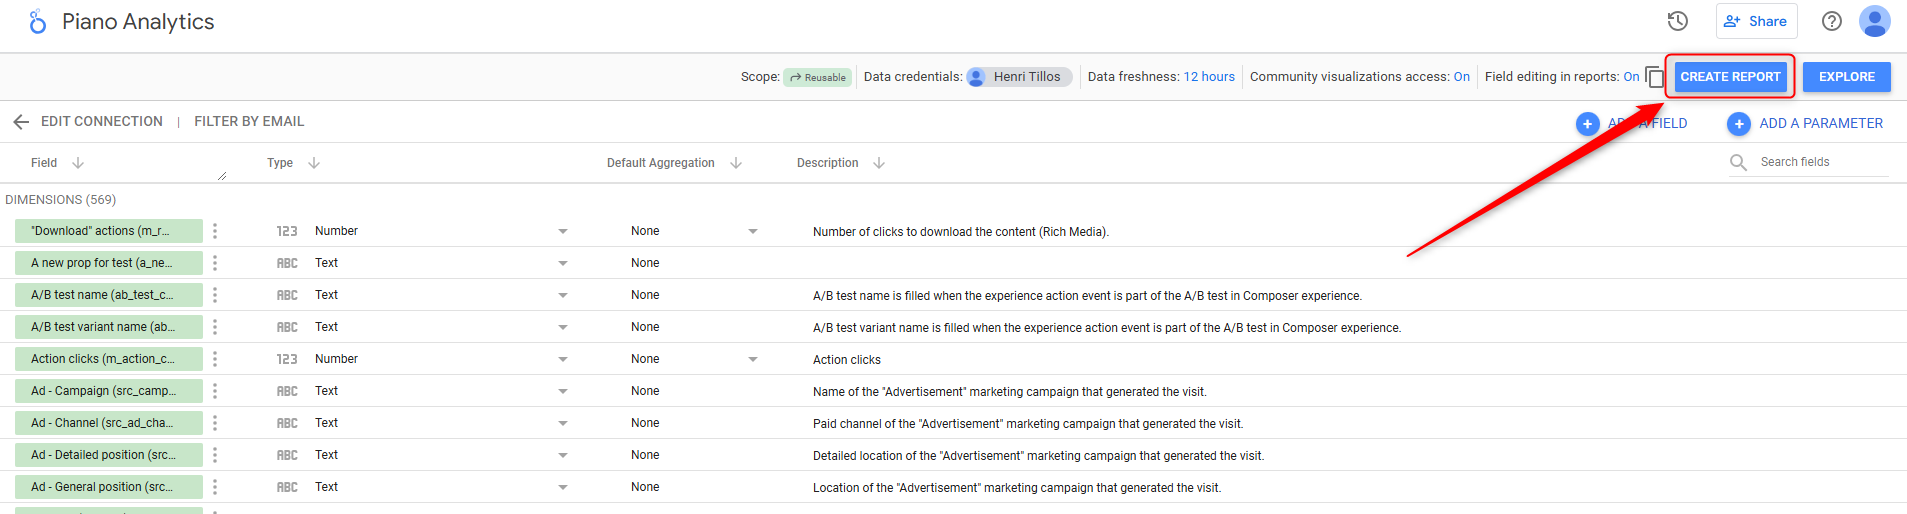Image resolution: width=1907 pixels, height=514 pixels.
Task: Click back arrow beside Edit Connection
Action: pyautogui.click(x=21, y=122)
